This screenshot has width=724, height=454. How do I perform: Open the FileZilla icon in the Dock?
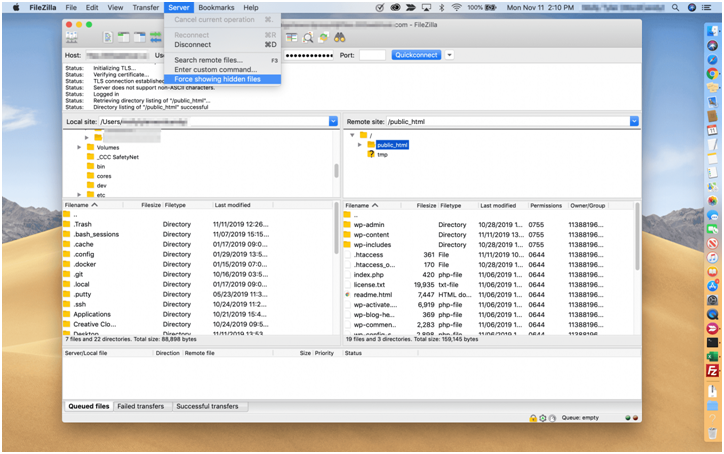(x=712, y=371)
